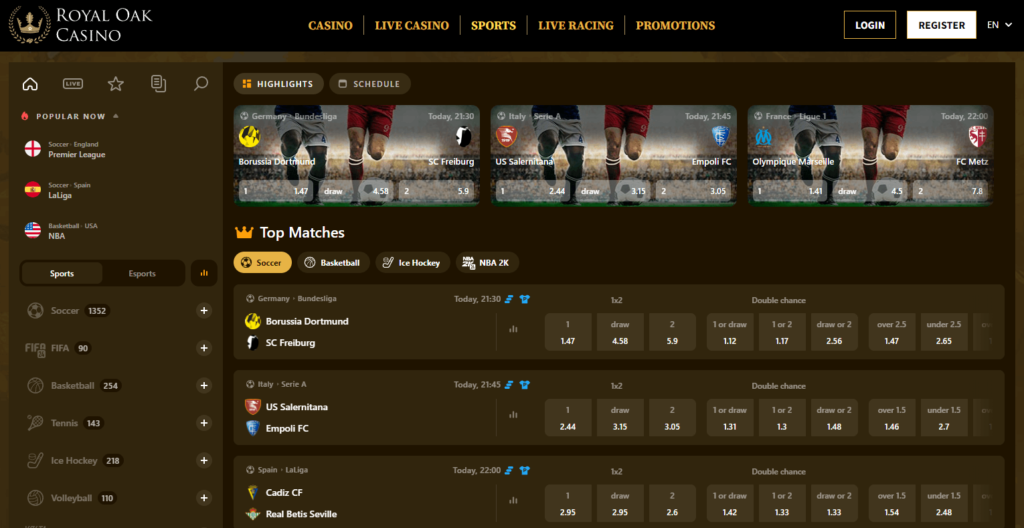Bet on Dortmund win at 1.47 in list

[568, 332]
